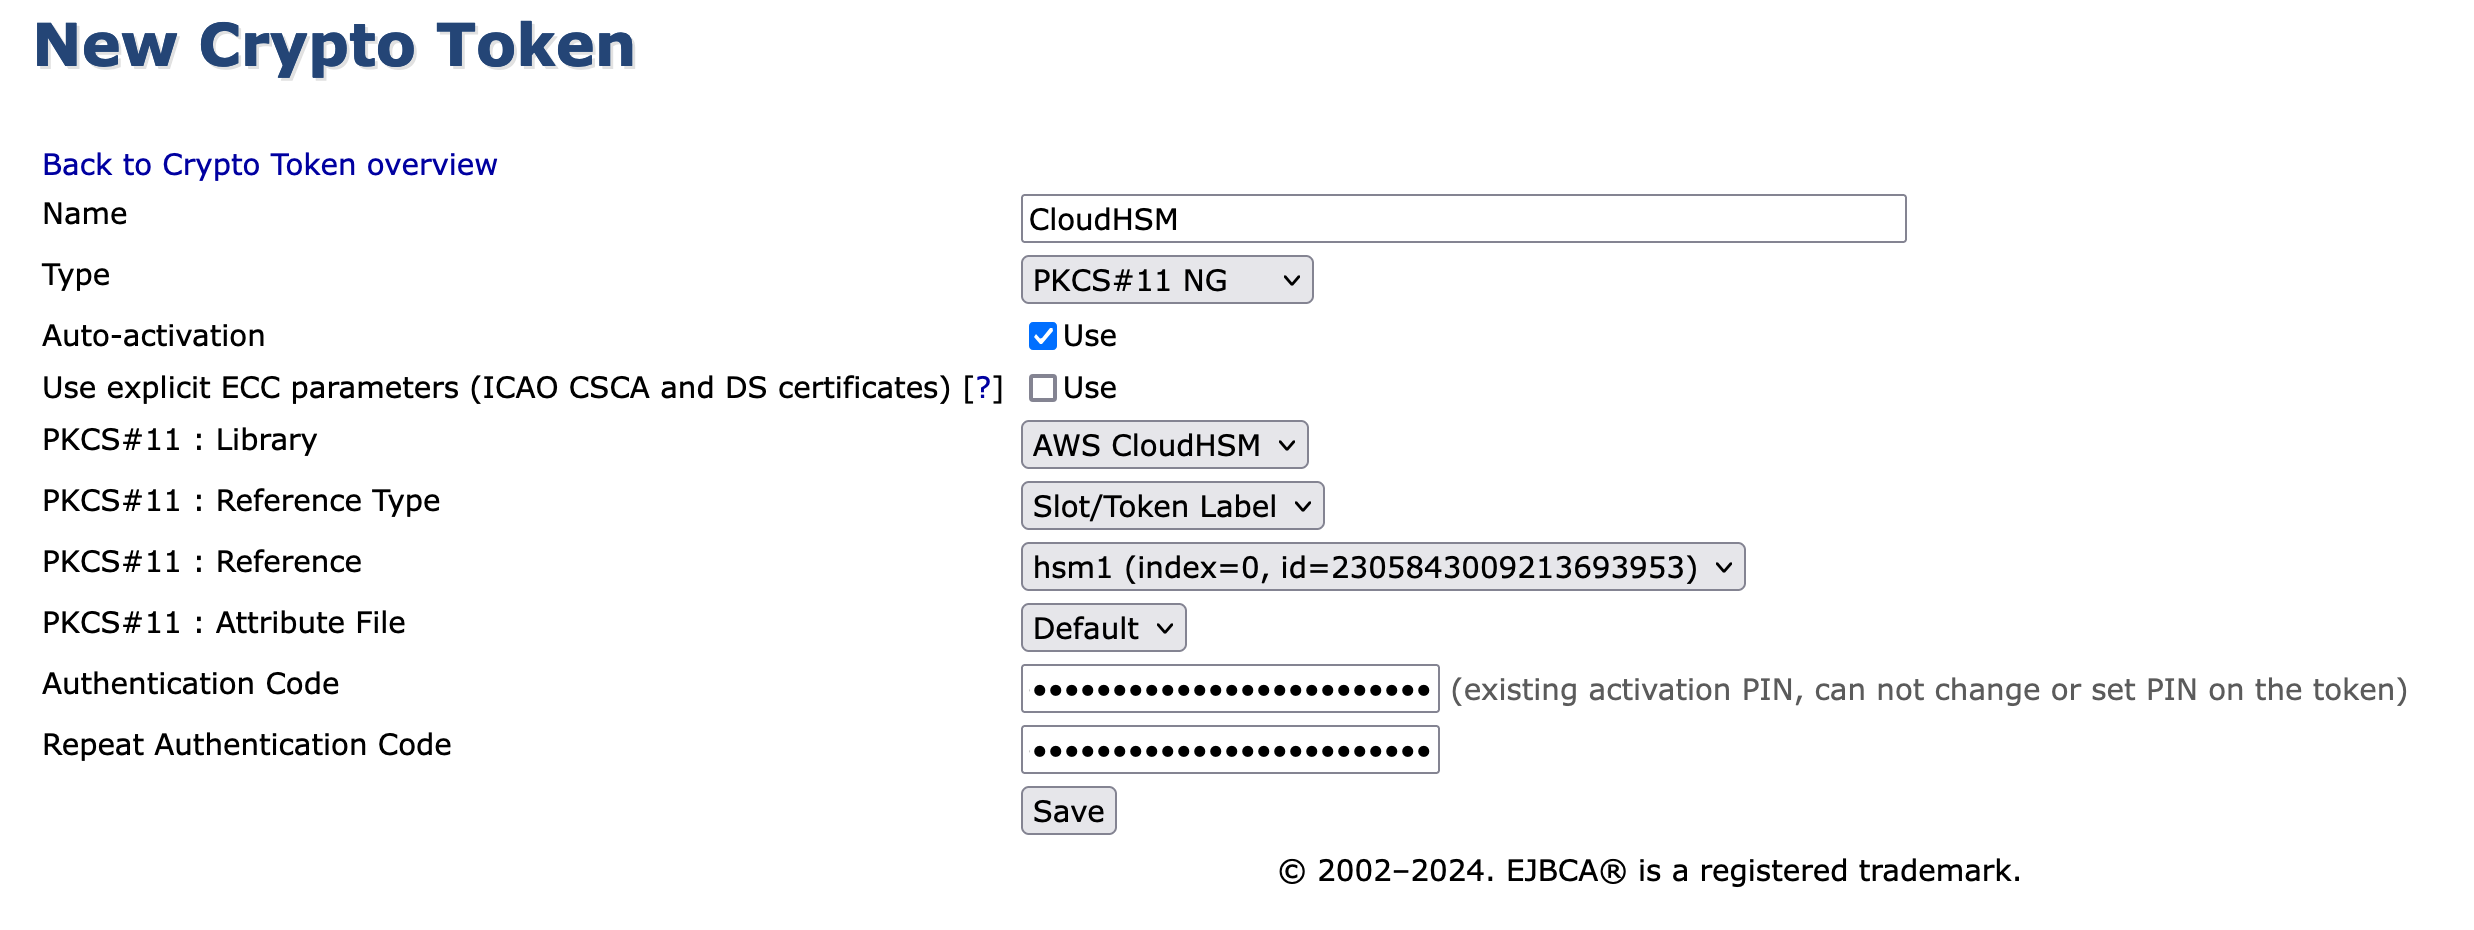Click the PKCS#11 : Library label

[x=179, y=440]
